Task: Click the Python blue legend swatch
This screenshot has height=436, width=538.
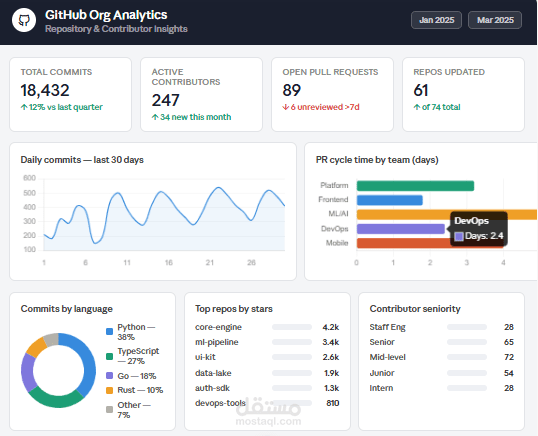Action: point(109,331)
